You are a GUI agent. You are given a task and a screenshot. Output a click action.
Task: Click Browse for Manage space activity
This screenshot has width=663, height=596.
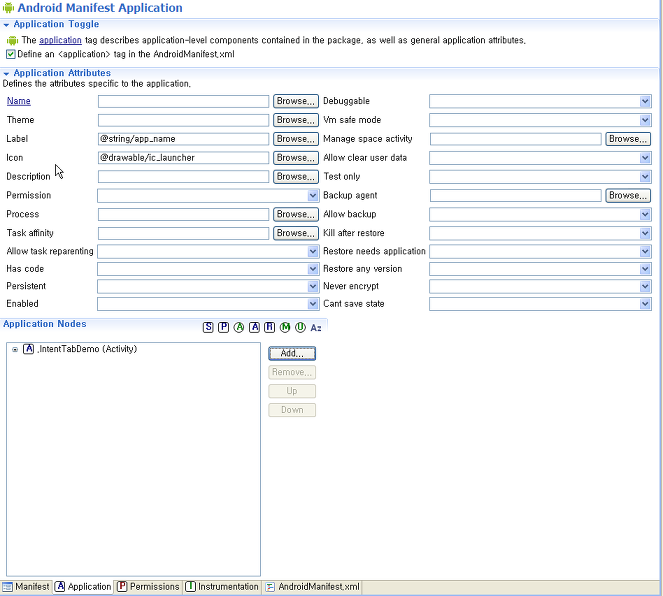[628, 139]
